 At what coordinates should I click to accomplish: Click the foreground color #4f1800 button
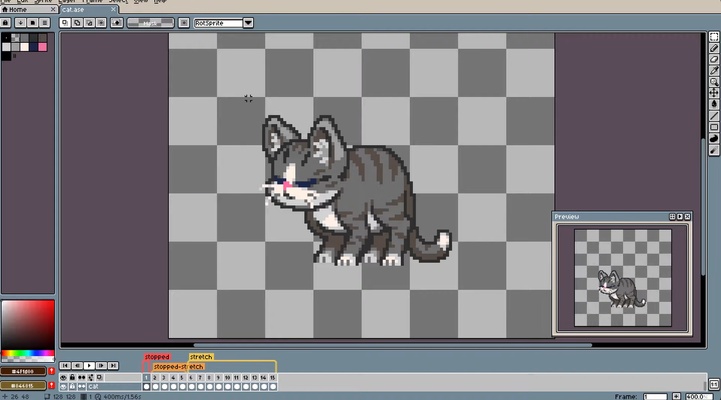[x=23, y=371]
